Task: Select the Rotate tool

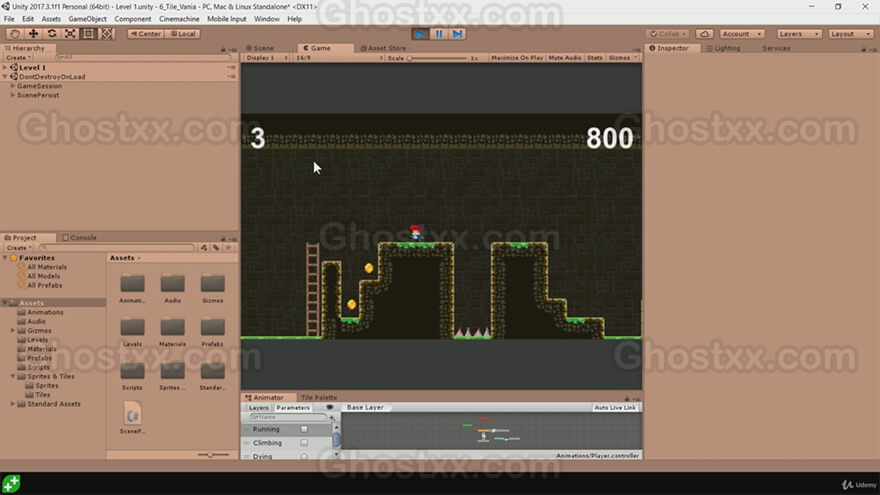Action: pyautogui.click(x=52, y=34)
